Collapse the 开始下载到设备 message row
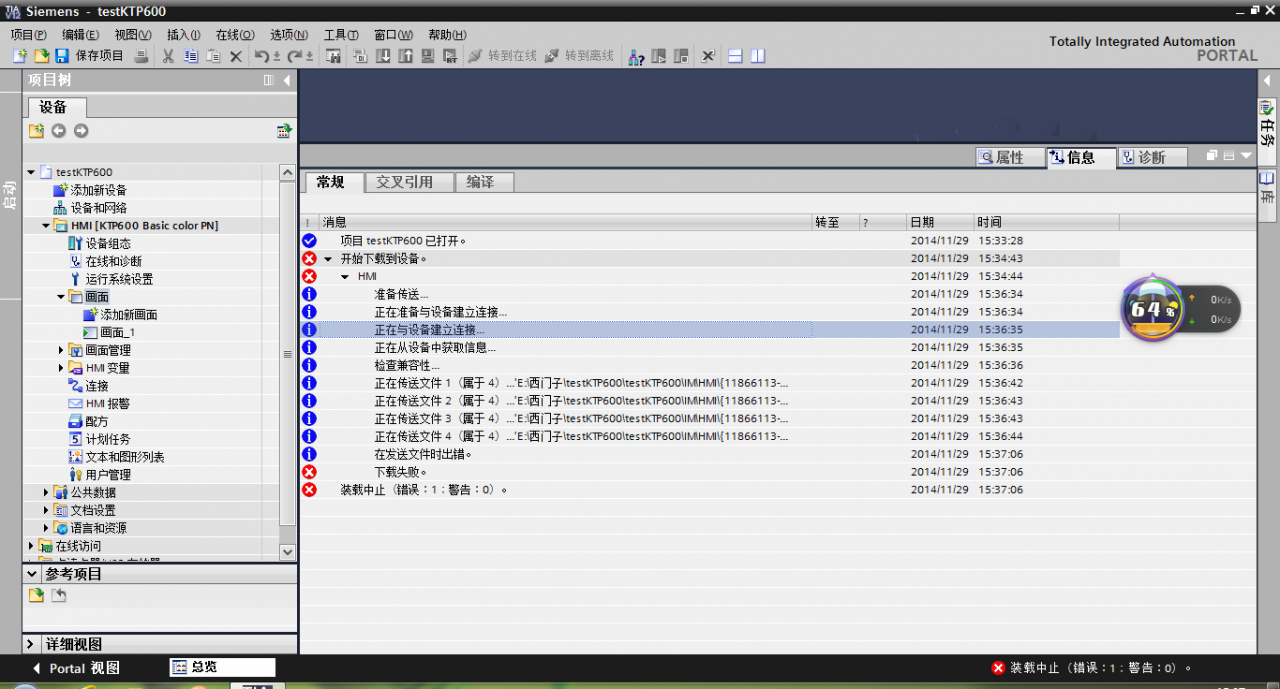Viewport: 1280px width, 689px height. (x=330, y=259)
